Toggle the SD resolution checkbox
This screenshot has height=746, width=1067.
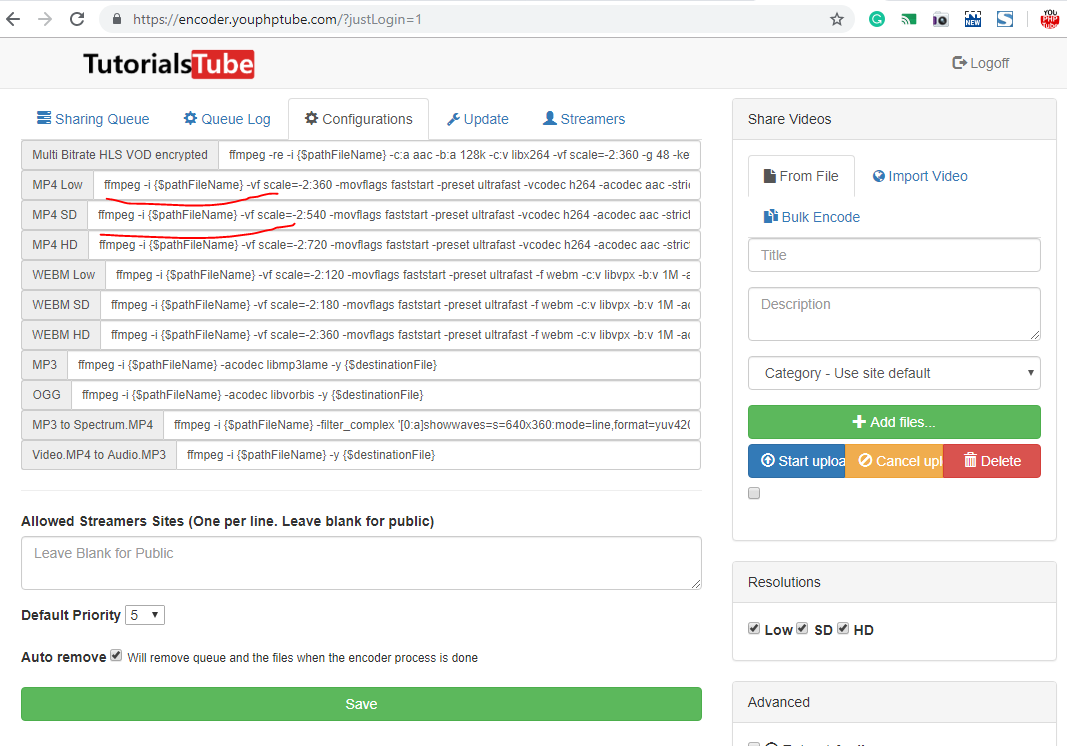coord(802,628)
